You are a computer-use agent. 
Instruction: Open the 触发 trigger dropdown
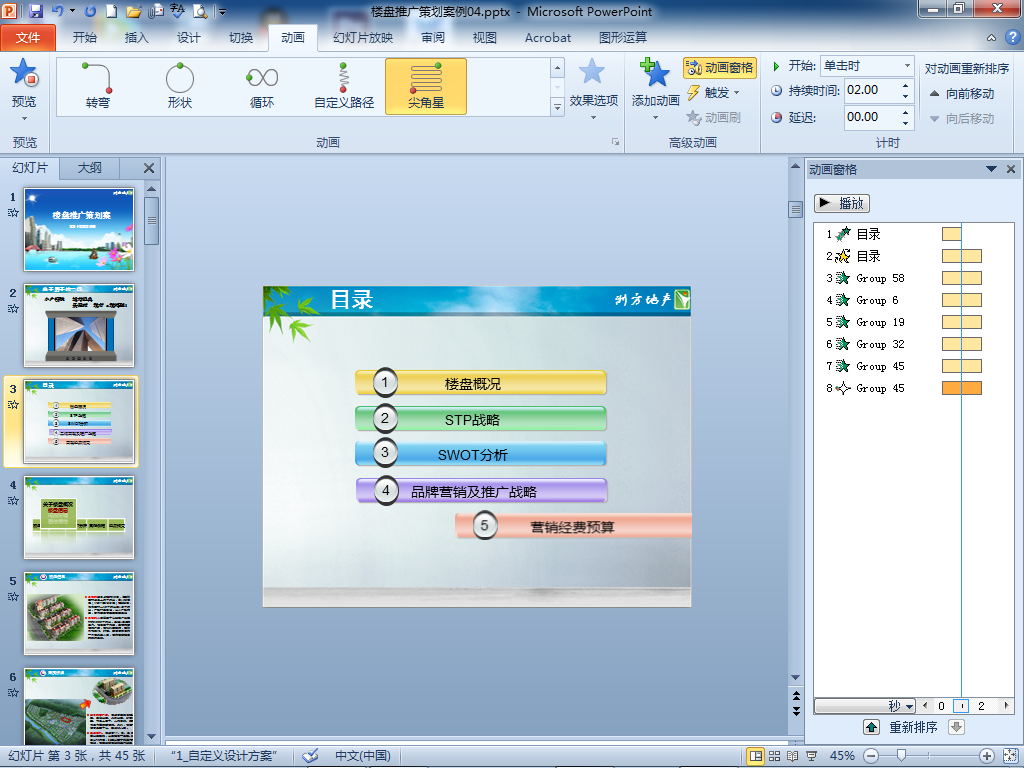(x=713, y=93)
